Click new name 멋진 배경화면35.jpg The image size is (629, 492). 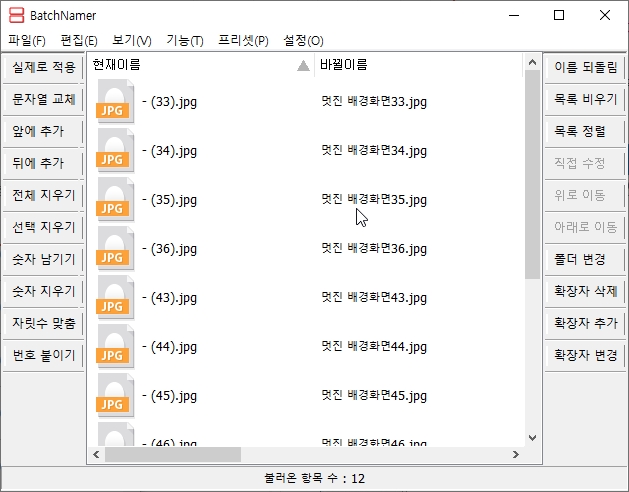click(374, 200)
